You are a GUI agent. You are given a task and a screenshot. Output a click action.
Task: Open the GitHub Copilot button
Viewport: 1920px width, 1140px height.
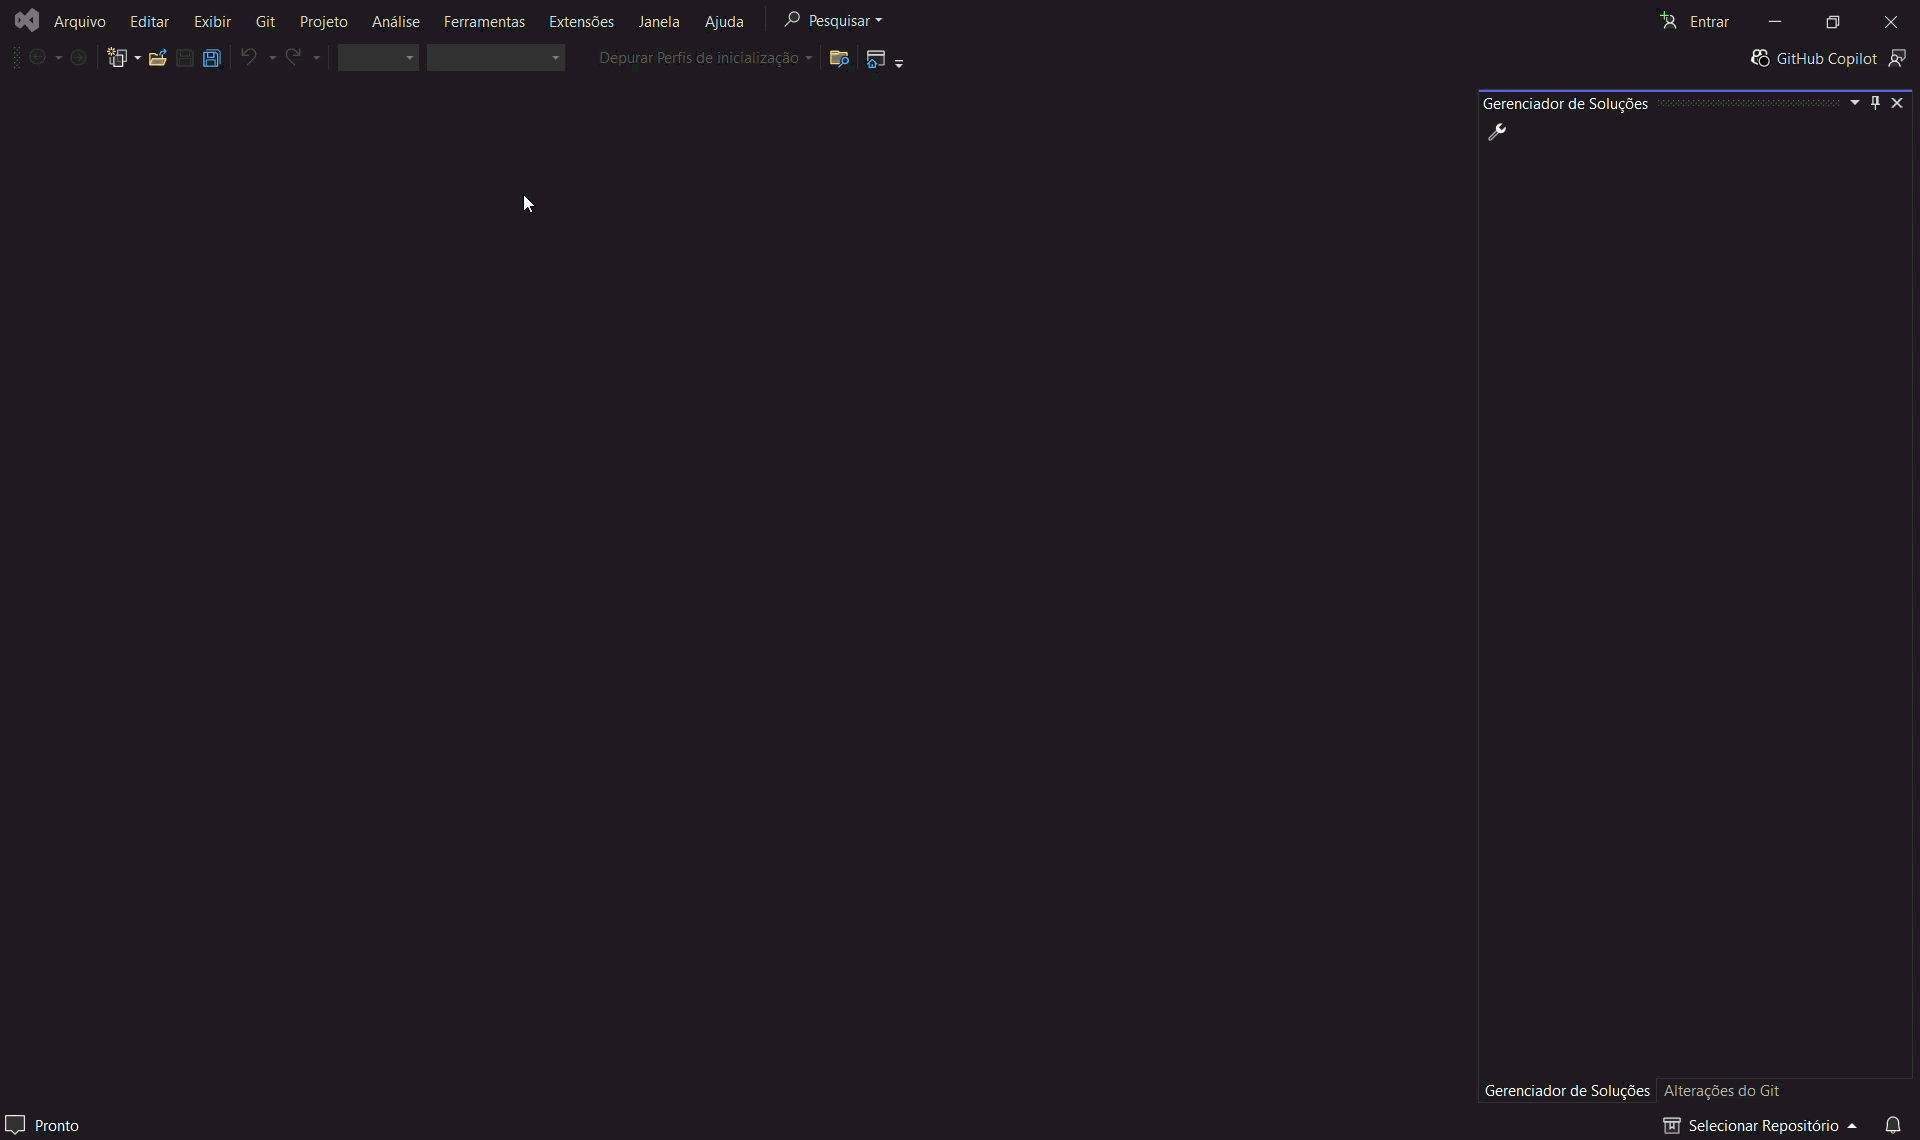(x=1813, y=59)
